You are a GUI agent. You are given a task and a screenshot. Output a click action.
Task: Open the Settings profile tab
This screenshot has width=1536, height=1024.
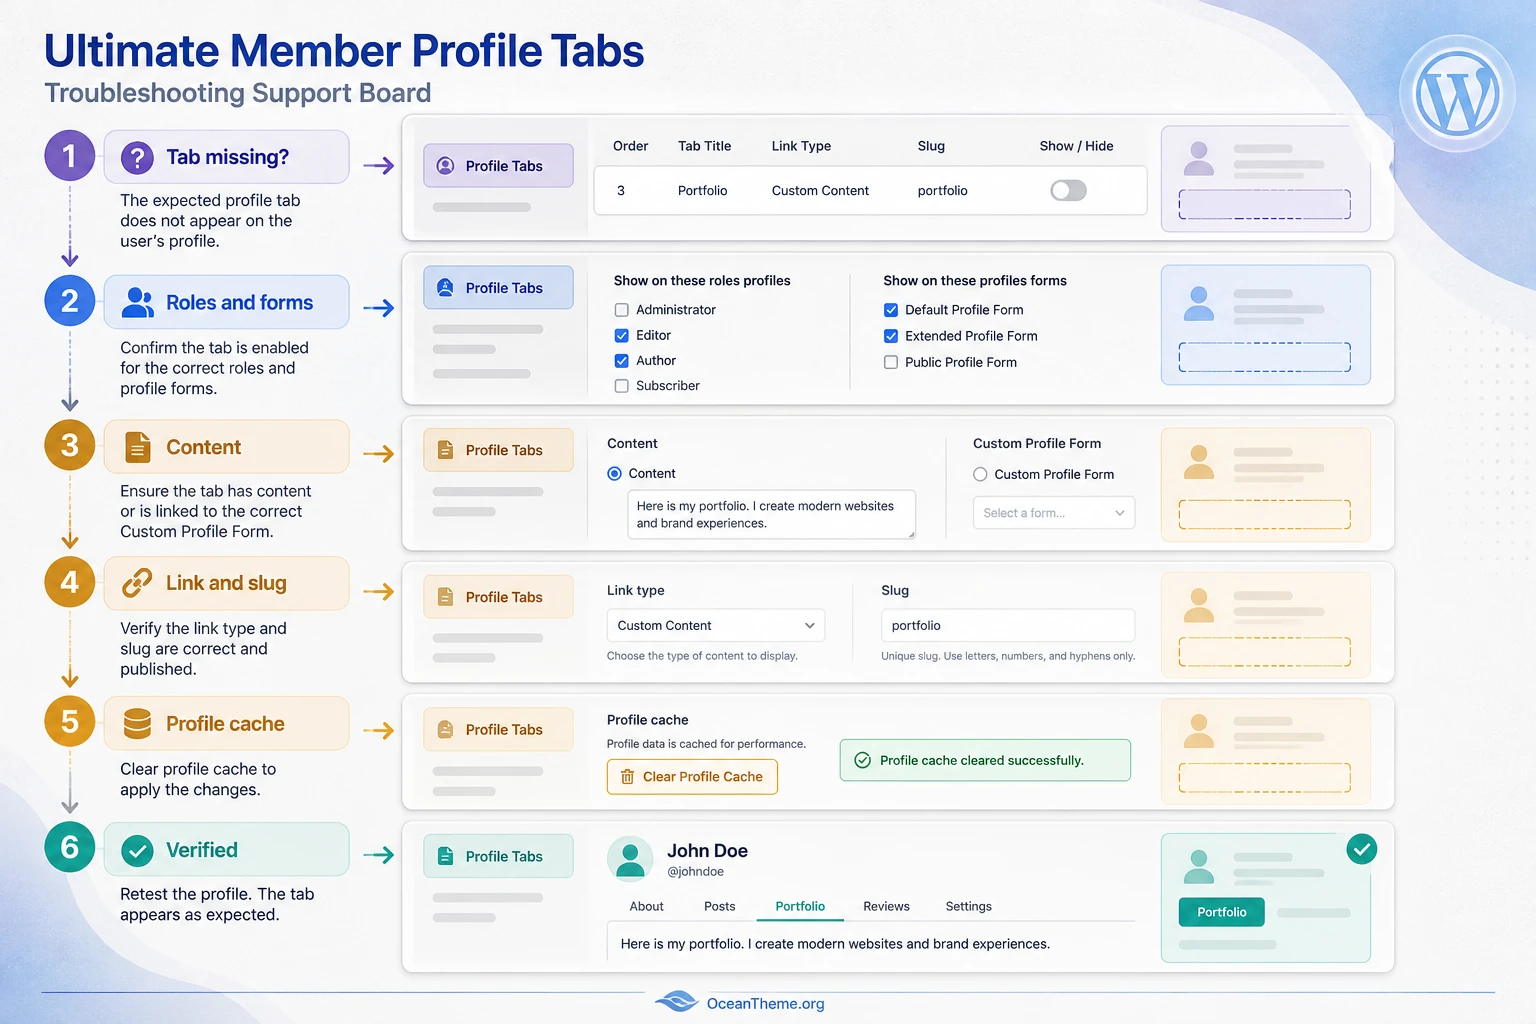(x=968, y=907)
